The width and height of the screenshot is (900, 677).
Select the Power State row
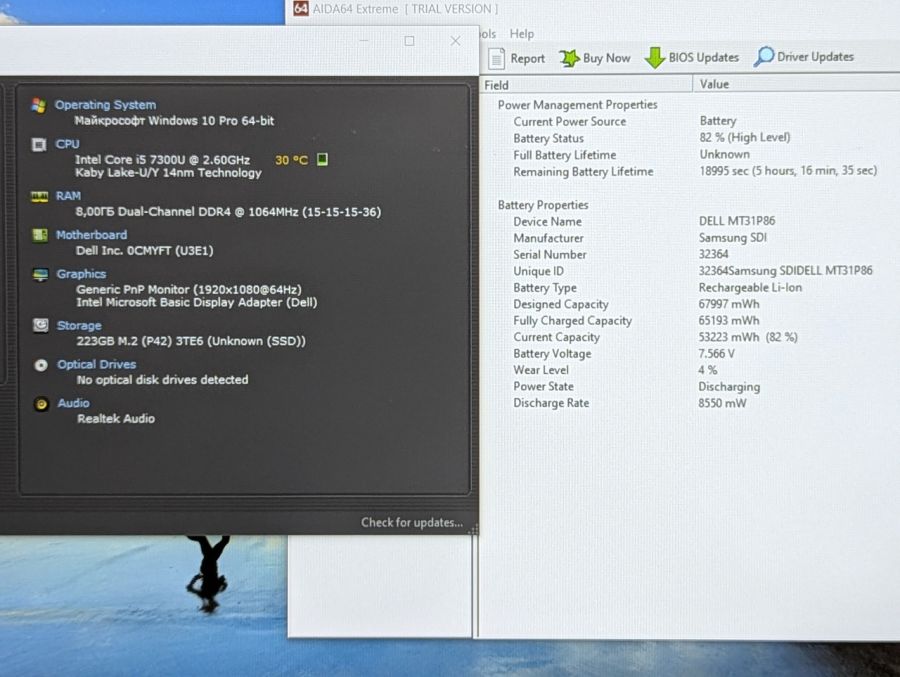689,386
